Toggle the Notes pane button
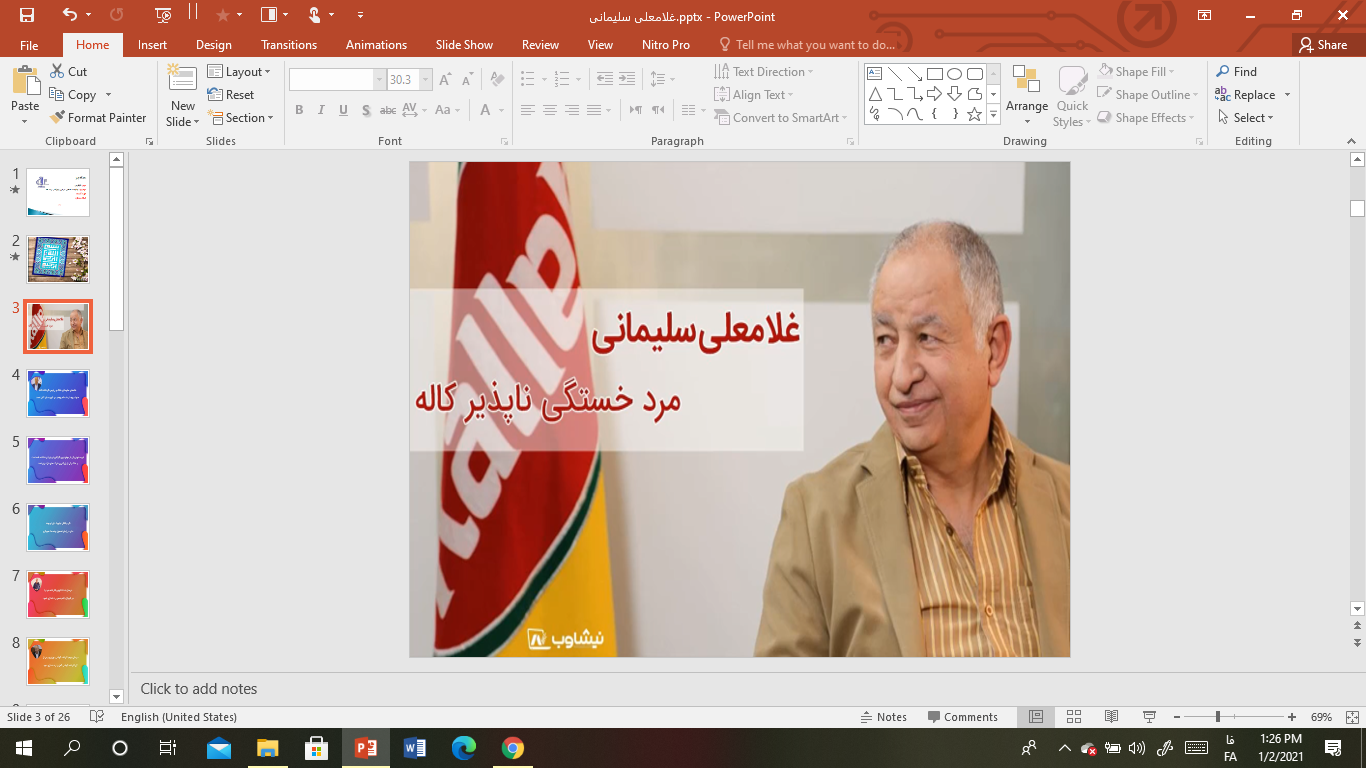Screen dimensions: 1366x768 [x=884, y=717]
